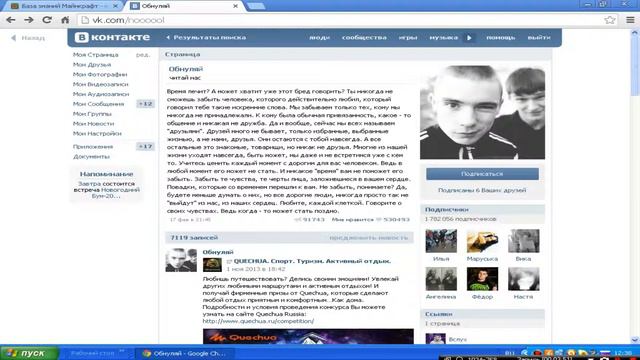Viewport: 640px width, 360px height.
Task: Click предложить новость link
Action: click(x=368, y=238)
